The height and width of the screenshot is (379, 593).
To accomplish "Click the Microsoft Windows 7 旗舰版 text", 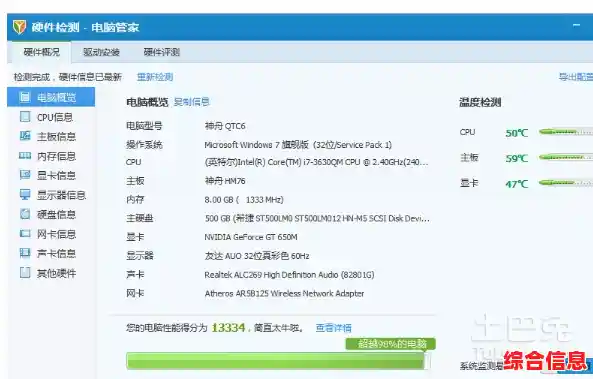I will coord(298,145).
